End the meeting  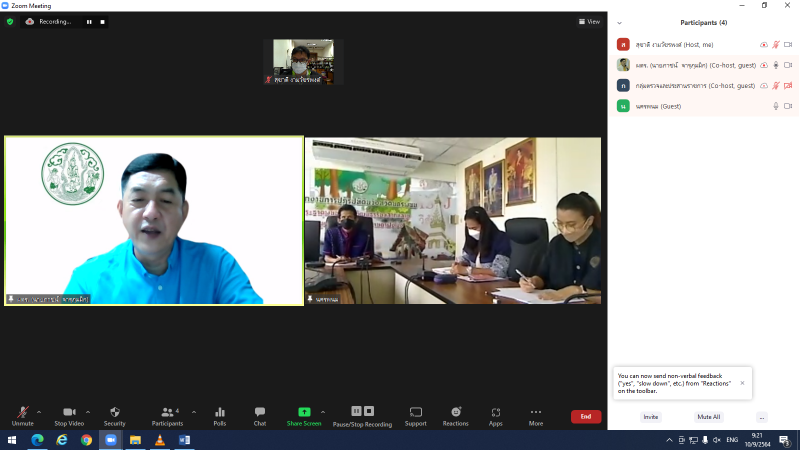coord(586,417)
